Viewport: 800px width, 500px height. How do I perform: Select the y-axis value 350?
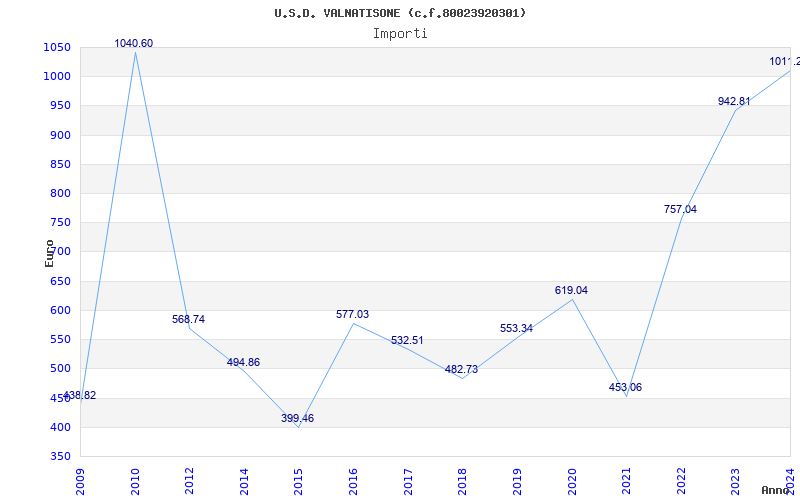point(60,456)
